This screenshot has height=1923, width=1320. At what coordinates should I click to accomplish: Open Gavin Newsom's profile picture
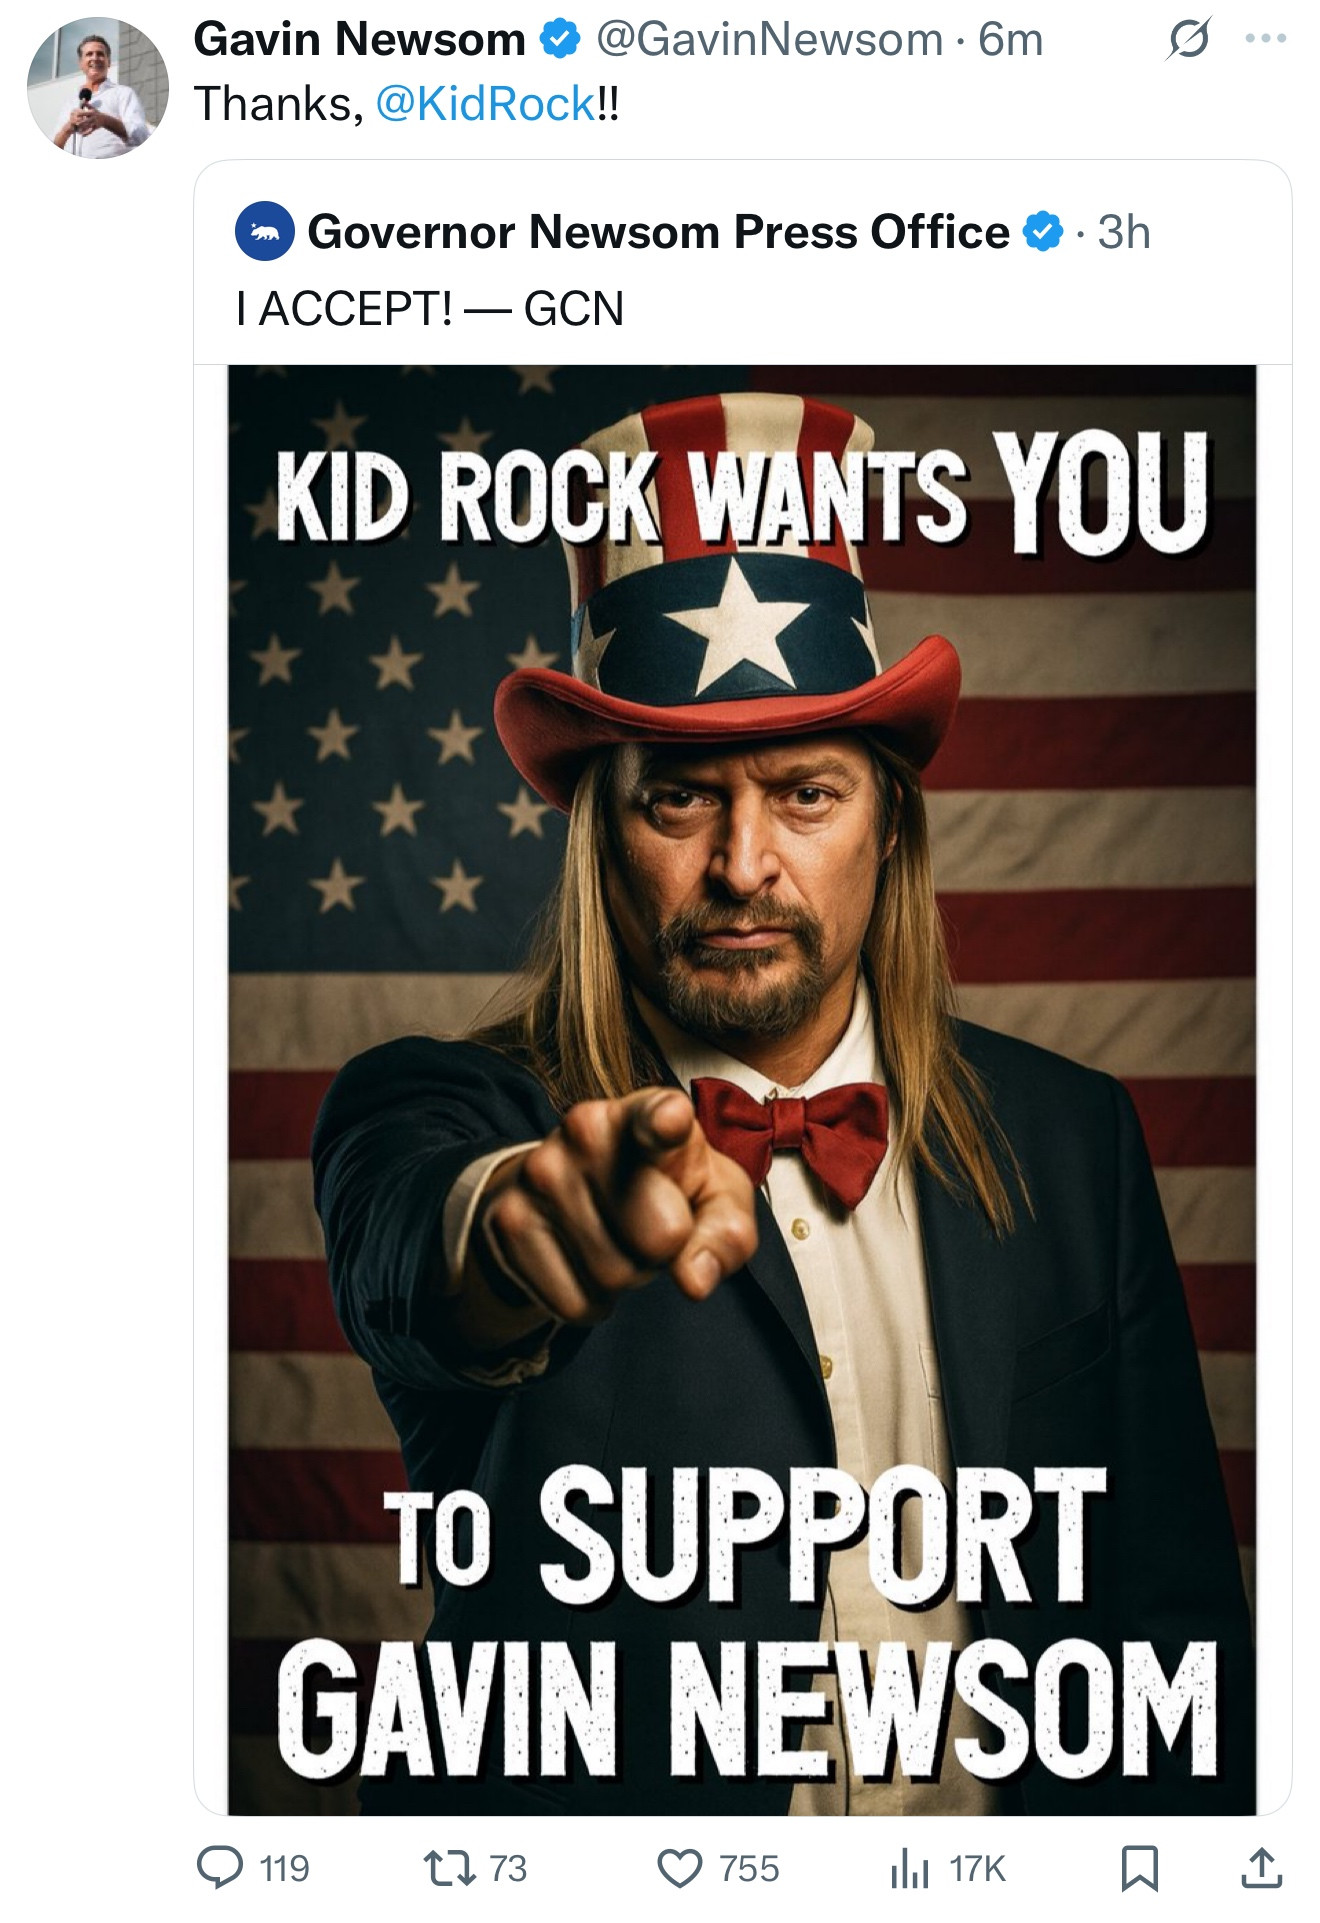[98, 88]
